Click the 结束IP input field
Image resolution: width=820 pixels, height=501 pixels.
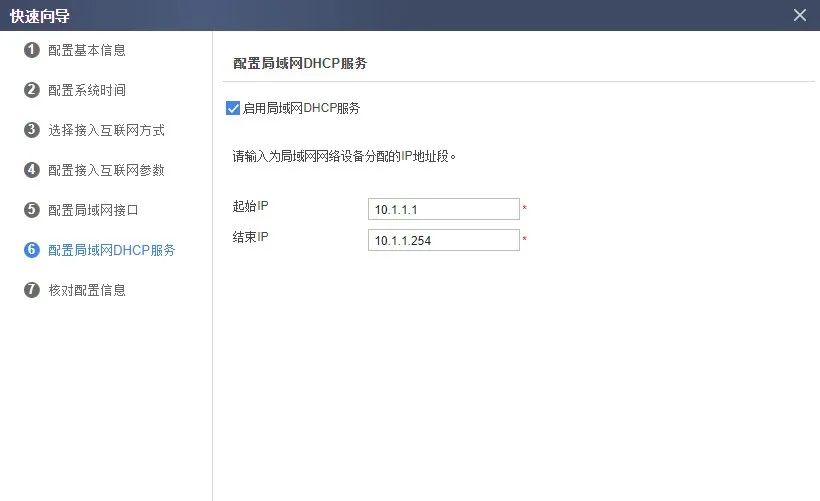[443, 240]
